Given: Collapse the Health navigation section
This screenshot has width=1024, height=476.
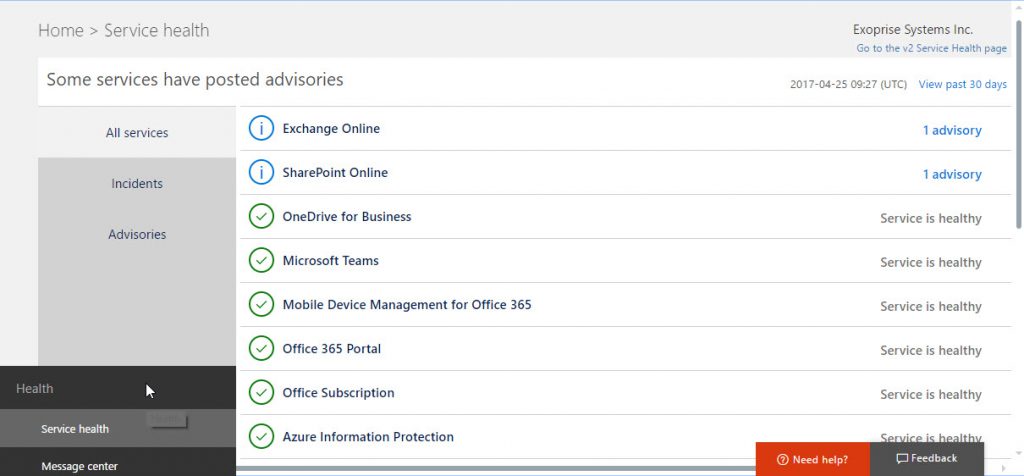Looking at the screenshot, I should pyautogui.click(x=118, y=389).
